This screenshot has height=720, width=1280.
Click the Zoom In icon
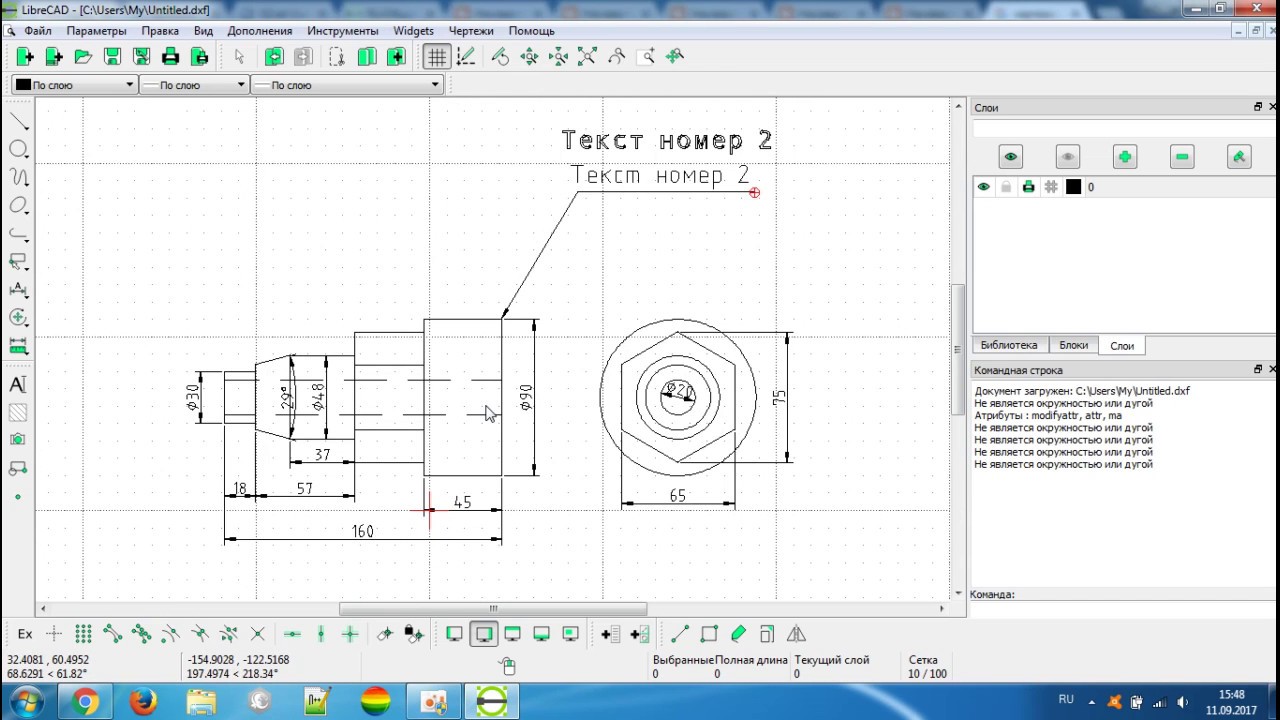point(529,57)
